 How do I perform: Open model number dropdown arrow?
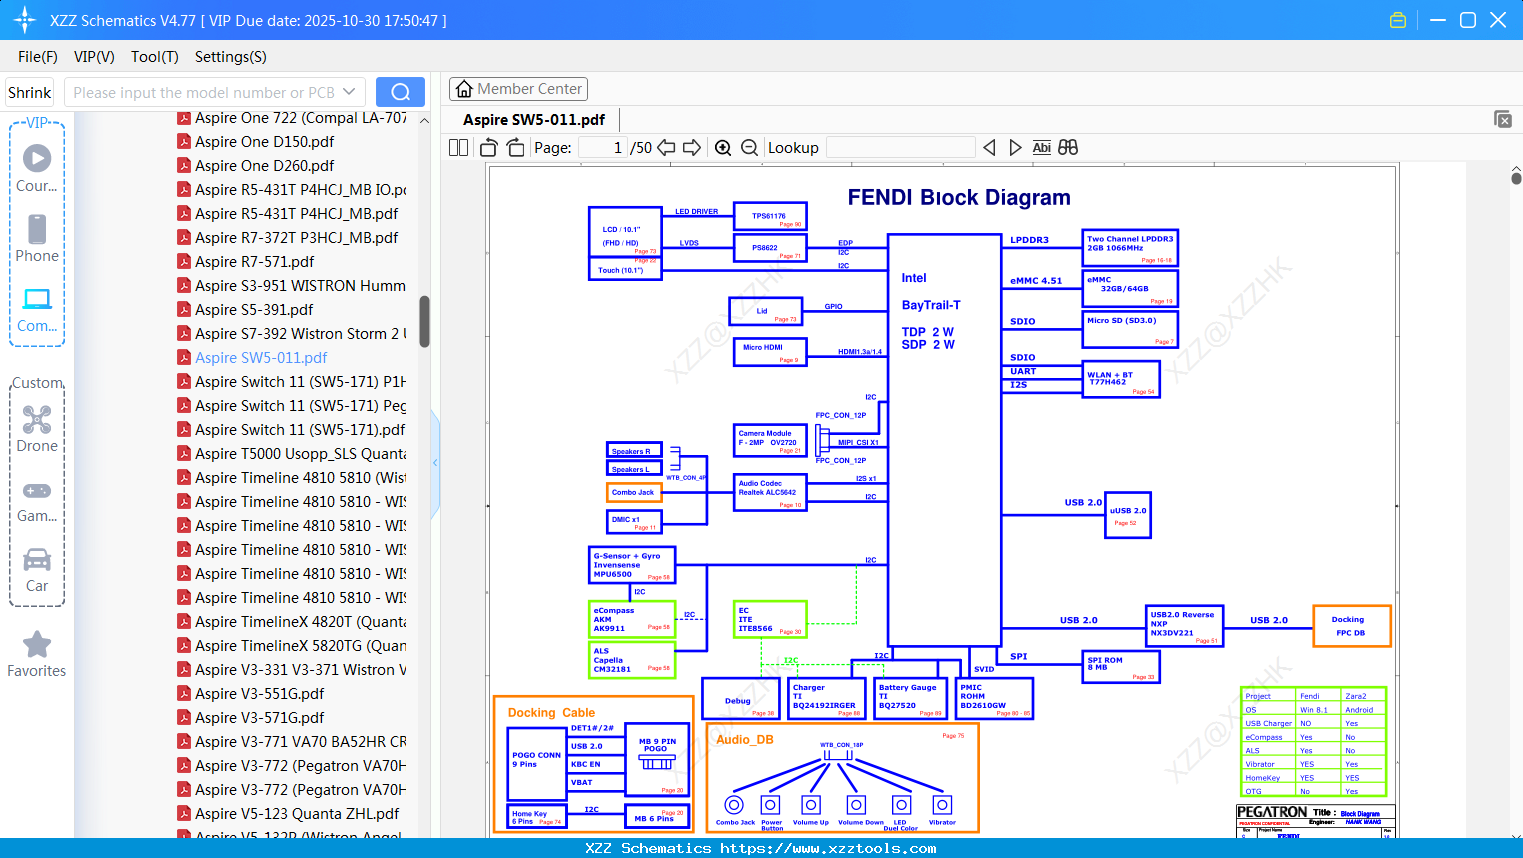click(349, 92)
